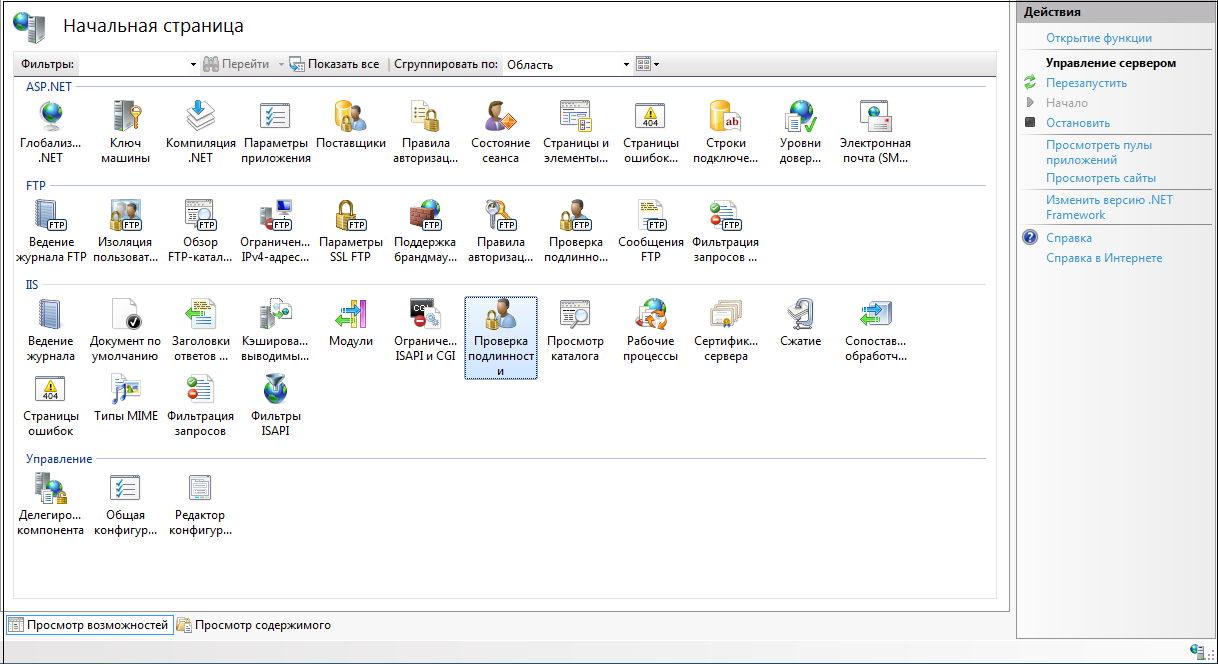Switch to Просмотр содержимого tab

[x=254, y=625]
